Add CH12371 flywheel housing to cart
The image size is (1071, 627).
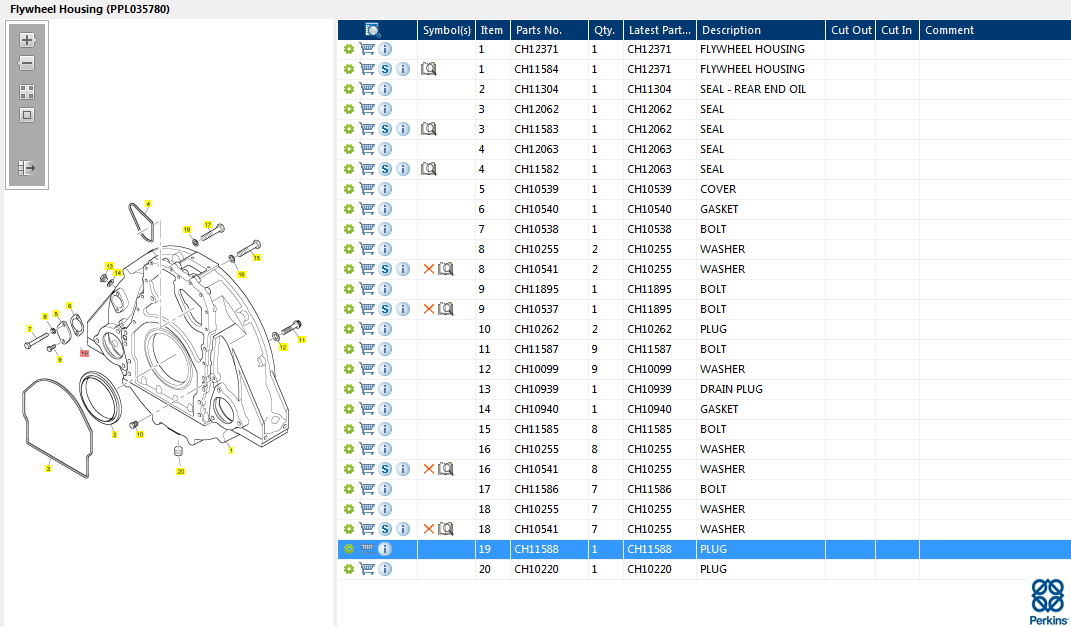367,49
